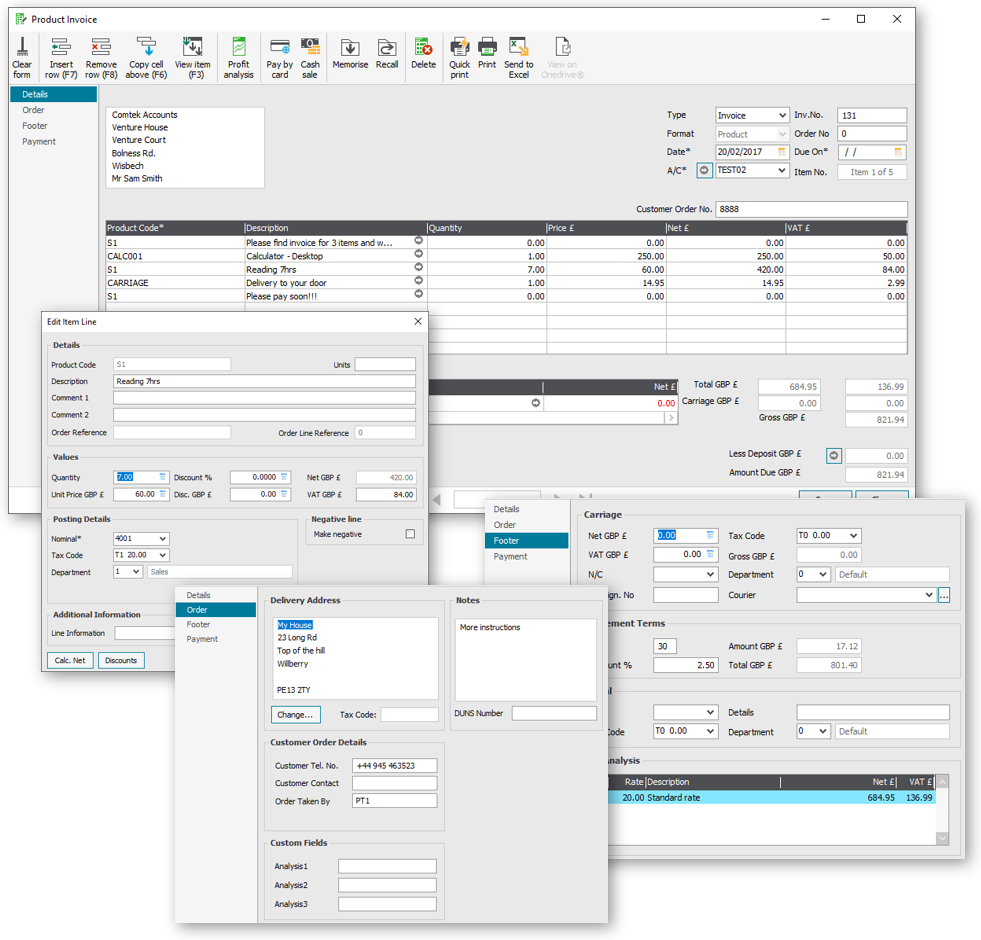Click the Customer Order No. field
This screenshot has height=940, width=981.
[811, 209]
